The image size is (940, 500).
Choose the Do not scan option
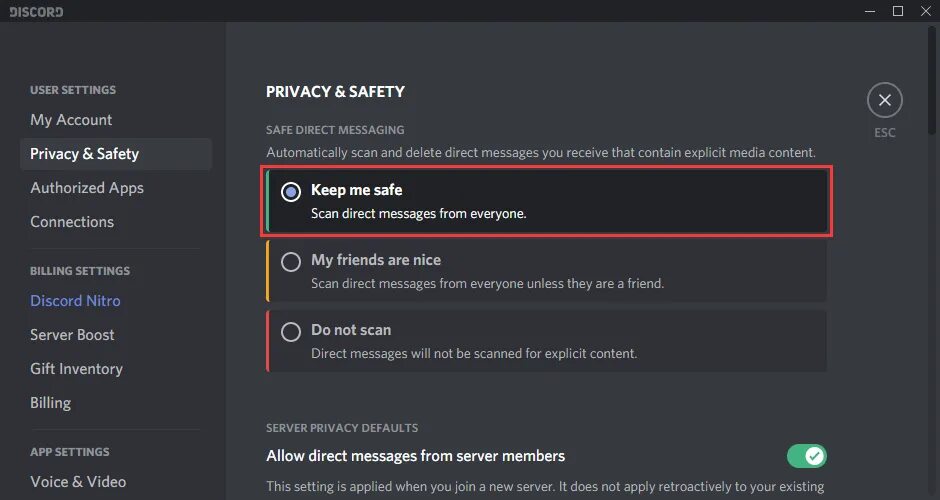pos(291,332)
